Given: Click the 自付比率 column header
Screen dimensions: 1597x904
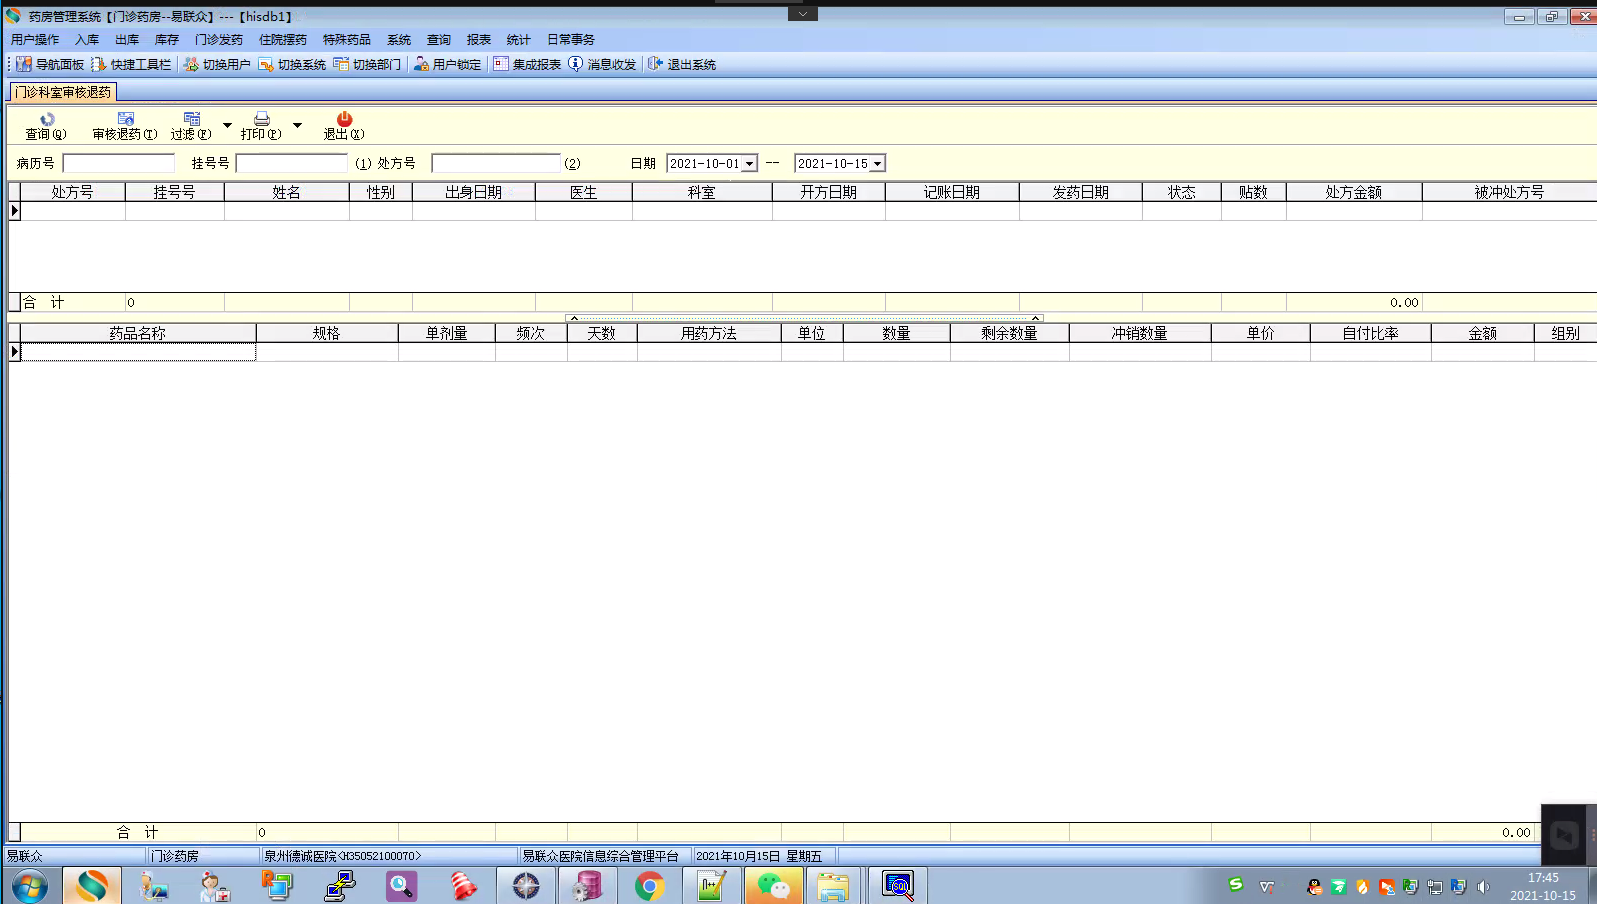Looking at the screenshot, I should tap(1371, 333).
